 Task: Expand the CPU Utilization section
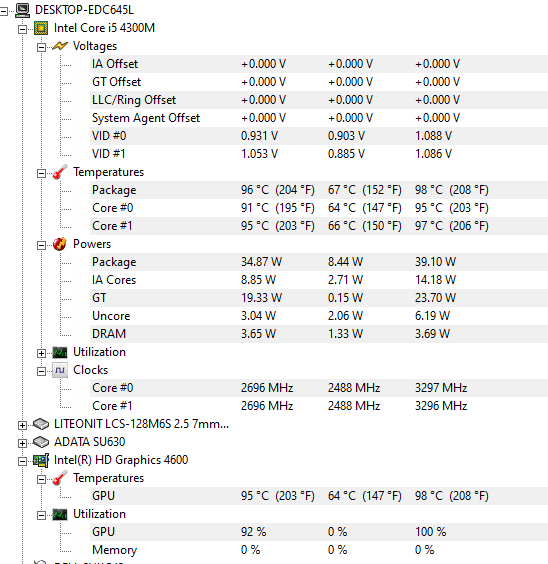coord(41,353)
